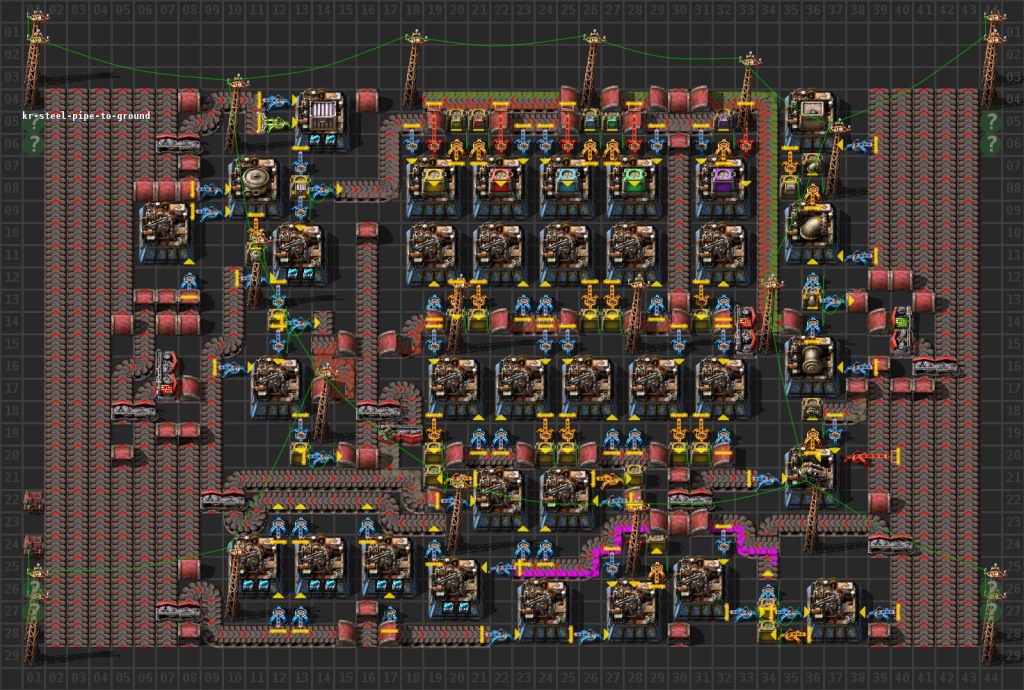Click the top power pole under column 33
The image size is (1024, 690).
click(x=748, y=91)
